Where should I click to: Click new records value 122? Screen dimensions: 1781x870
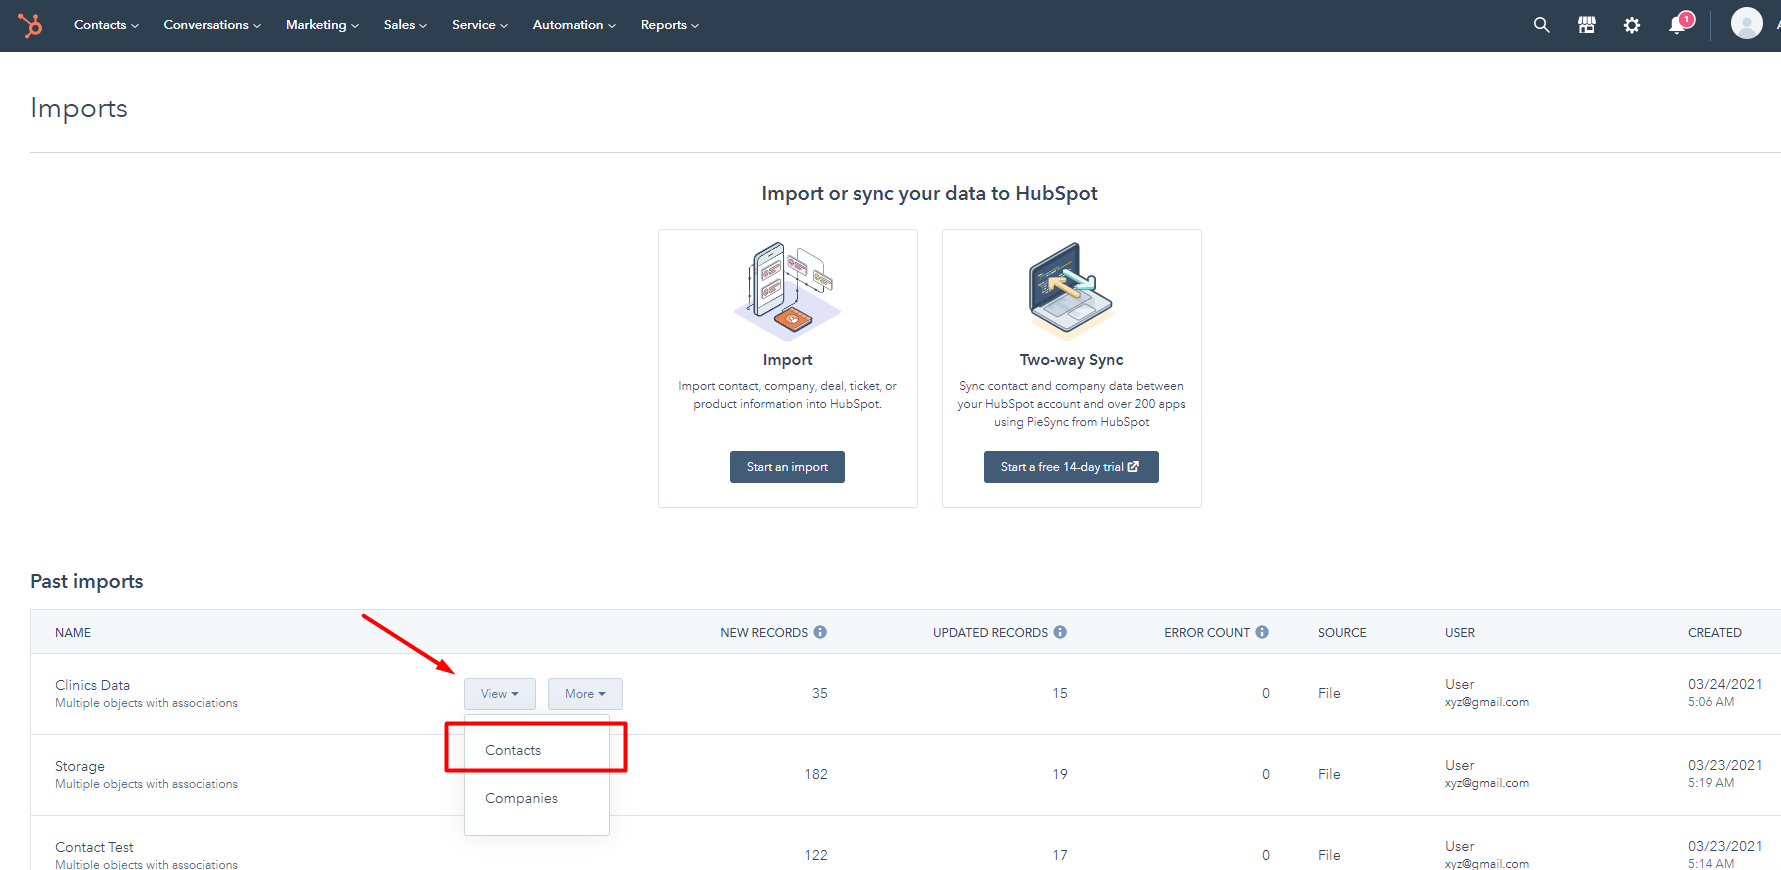[x=816, y=855]
